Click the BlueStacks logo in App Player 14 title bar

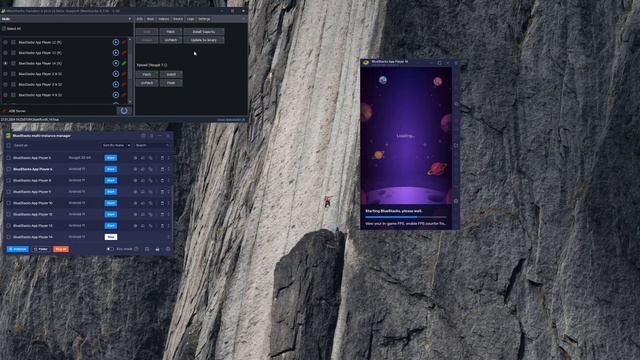[x=366, y=62]
